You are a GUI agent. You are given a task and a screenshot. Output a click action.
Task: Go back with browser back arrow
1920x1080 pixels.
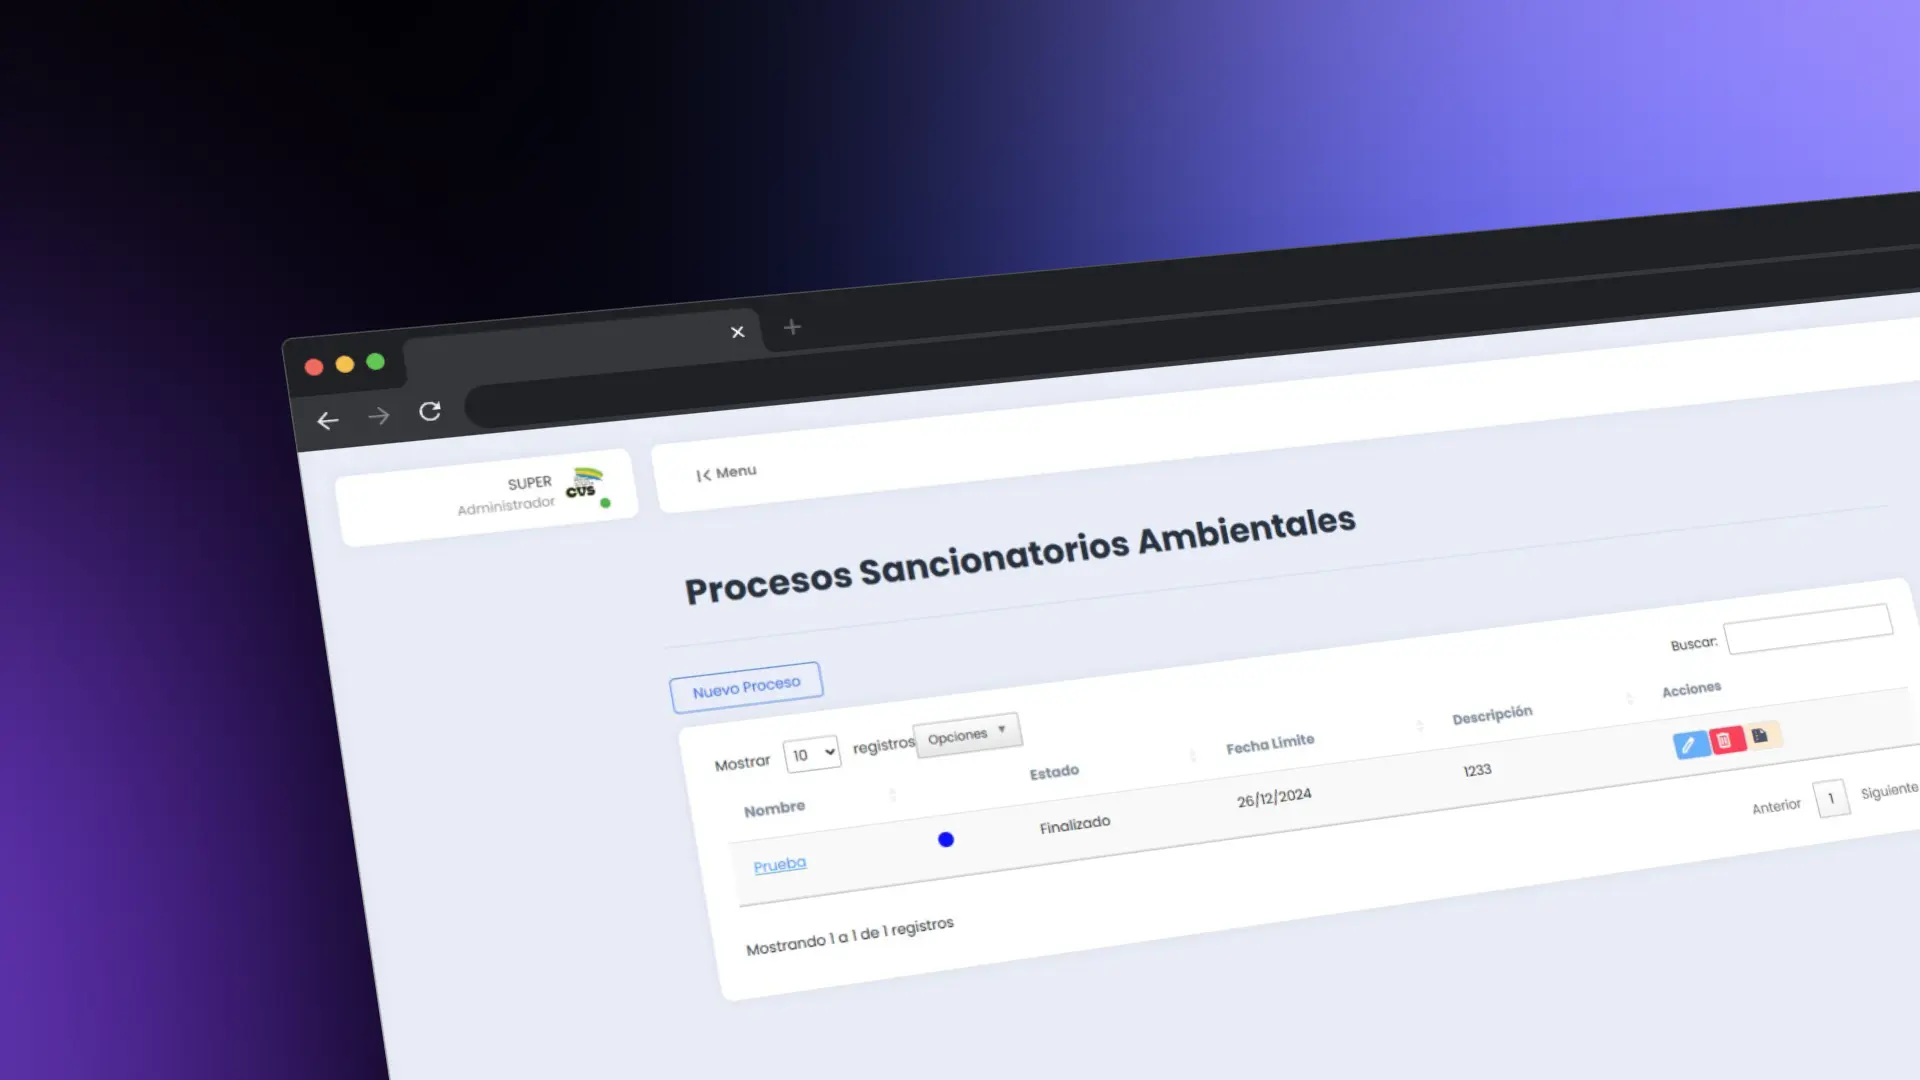[x=328, y=421]
